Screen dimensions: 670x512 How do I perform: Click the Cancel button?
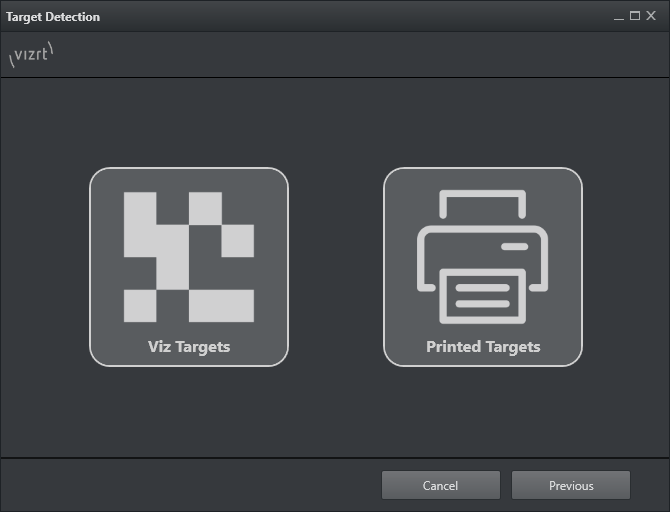pos(440,486)
